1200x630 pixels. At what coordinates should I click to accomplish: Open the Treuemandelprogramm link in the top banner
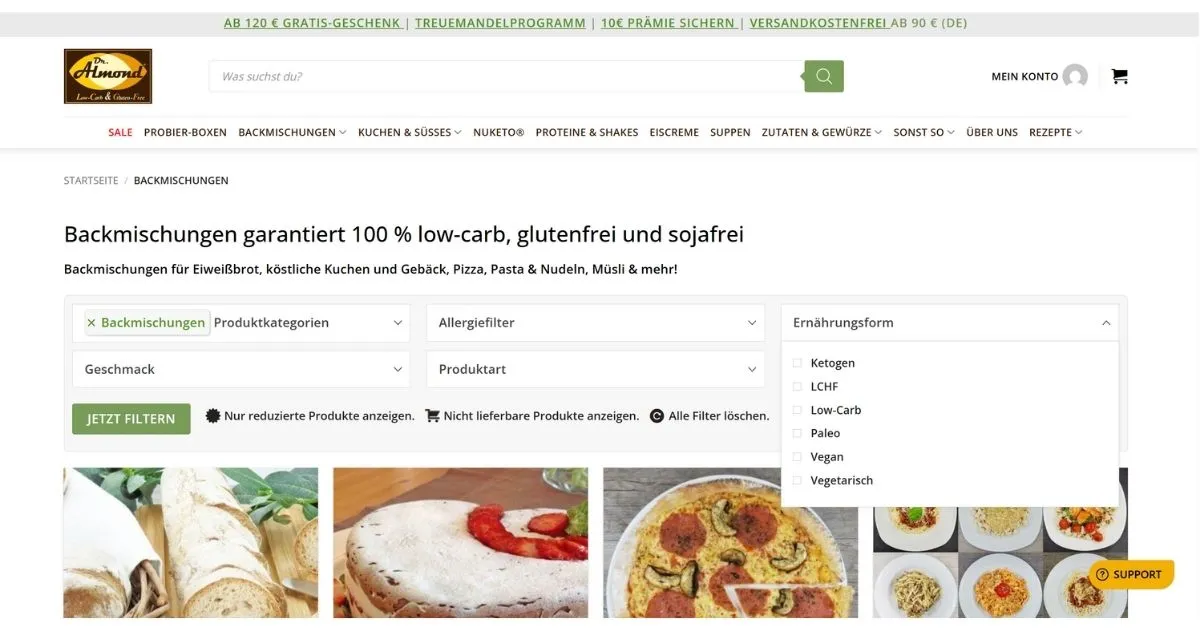click(x=500, y=23)
